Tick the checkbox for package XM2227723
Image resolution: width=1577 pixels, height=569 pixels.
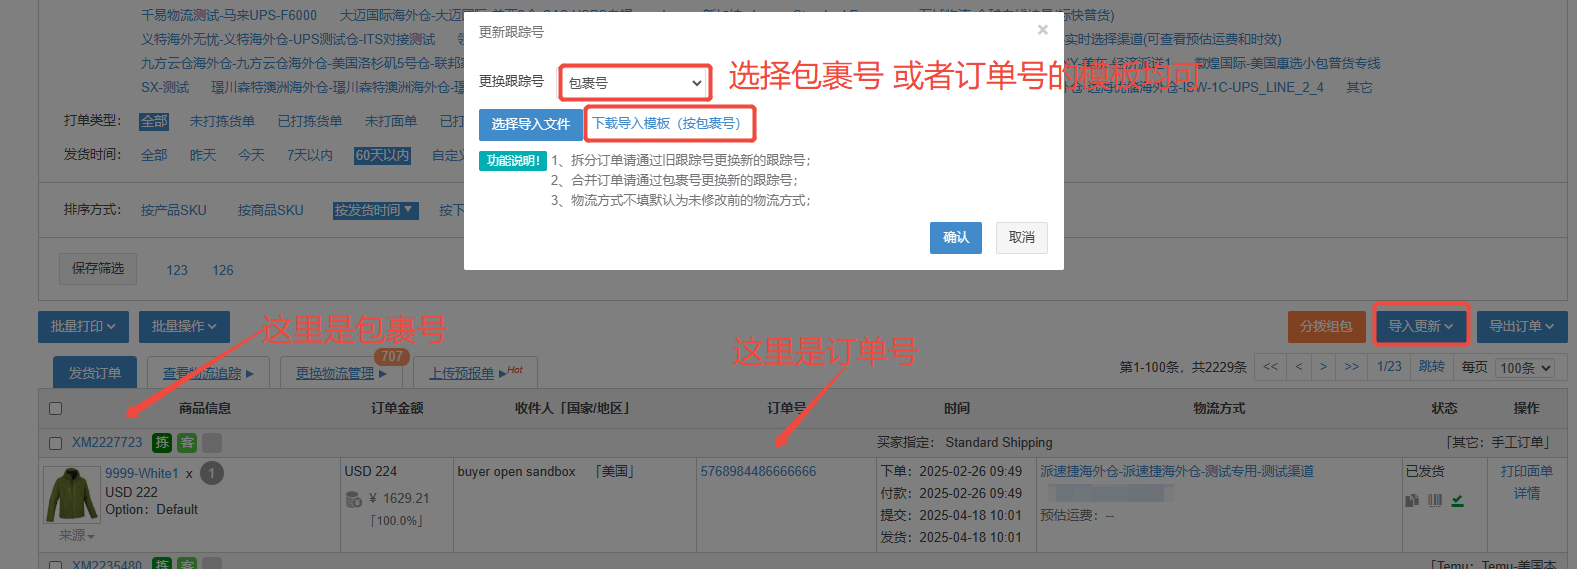point(55,443)
